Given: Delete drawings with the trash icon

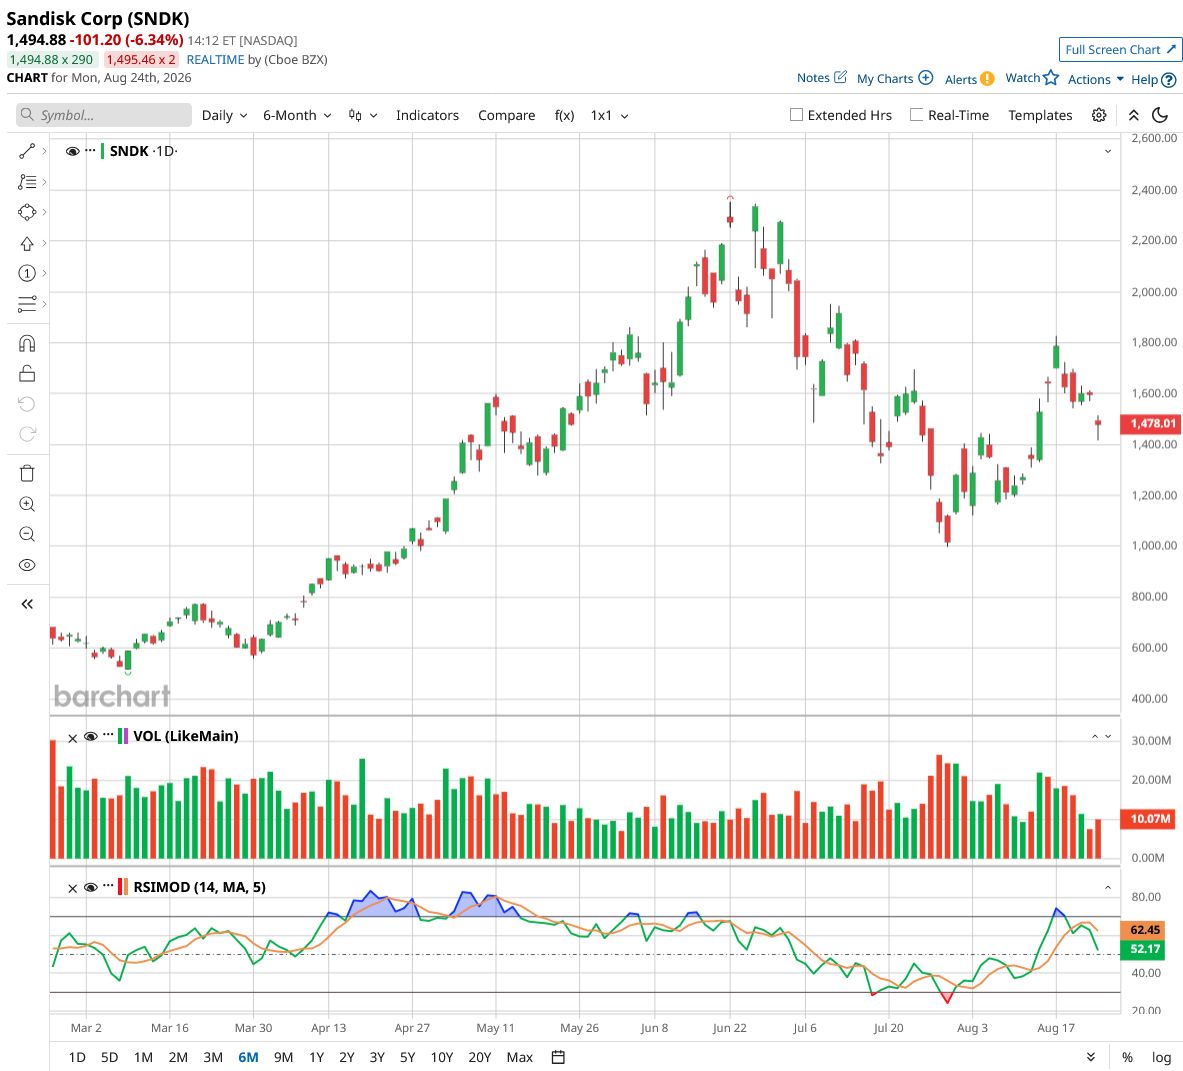Looking at the screenshot, I should coord(27,474).
